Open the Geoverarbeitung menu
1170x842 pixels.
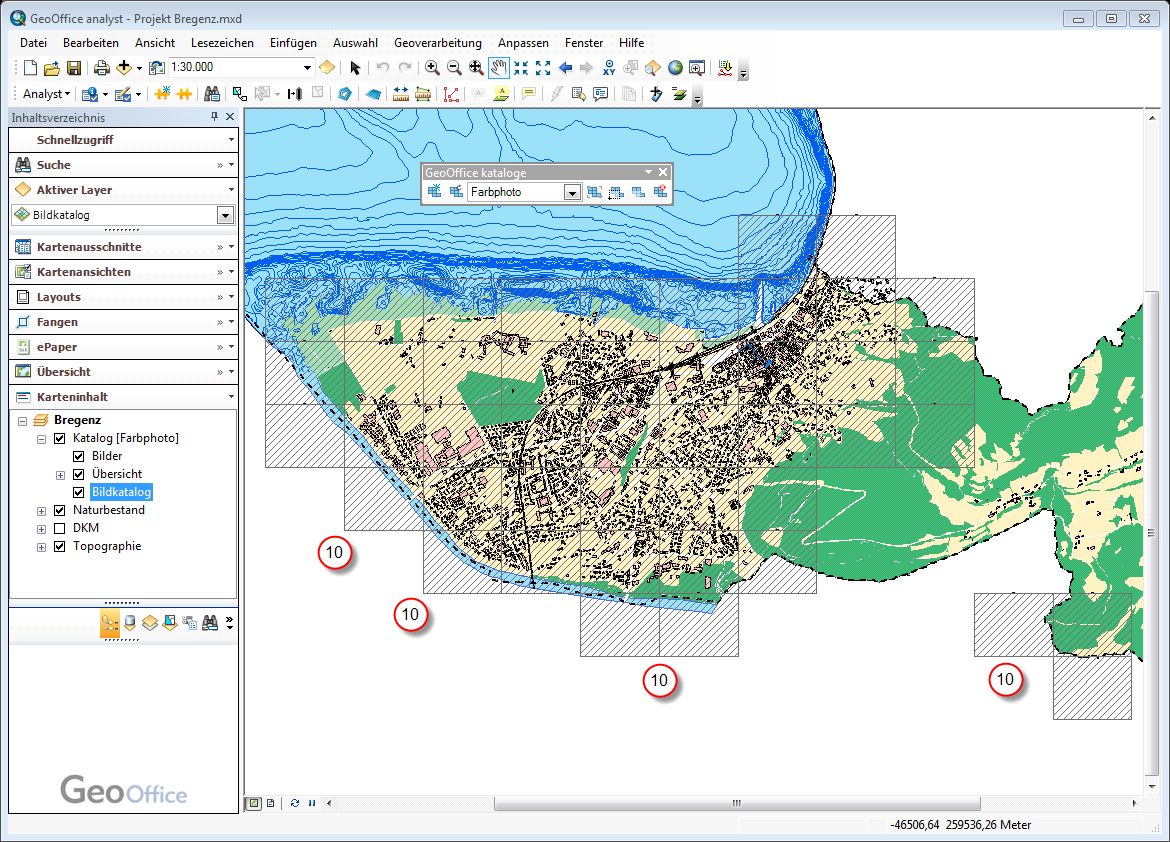pos(437,43)
